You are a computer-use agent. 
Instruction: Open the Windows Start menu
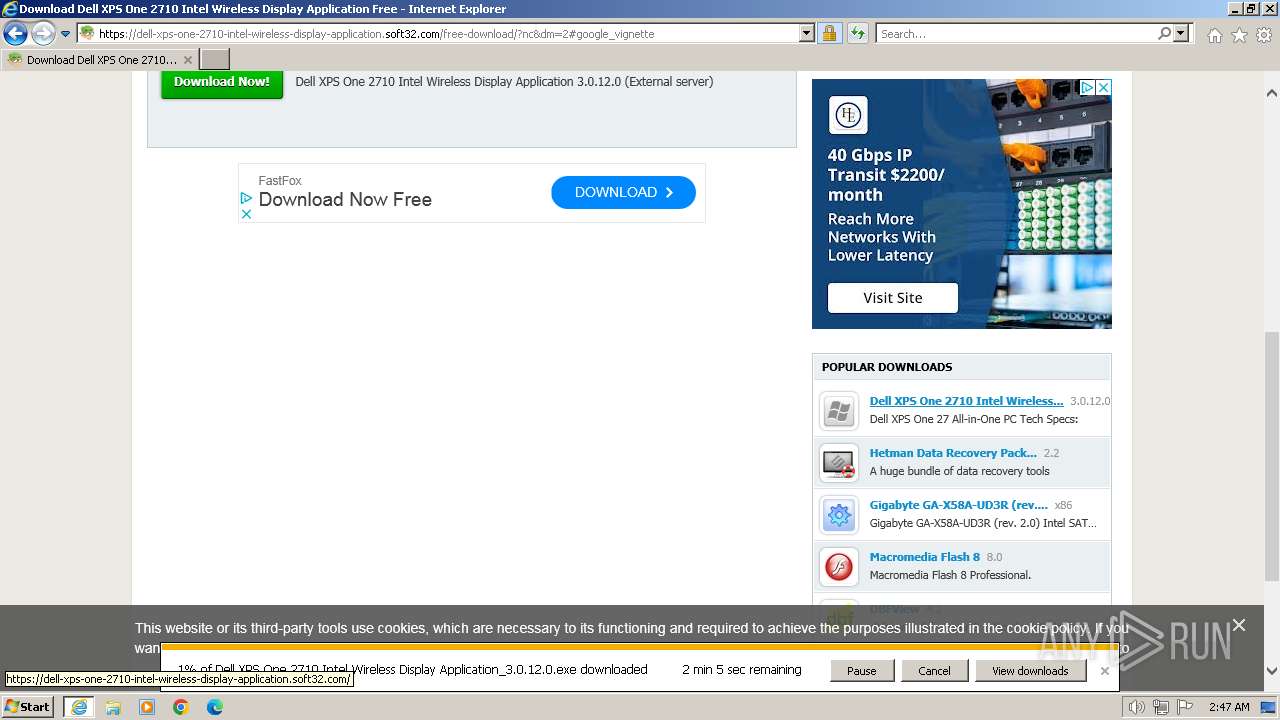(x=28, y=706)
